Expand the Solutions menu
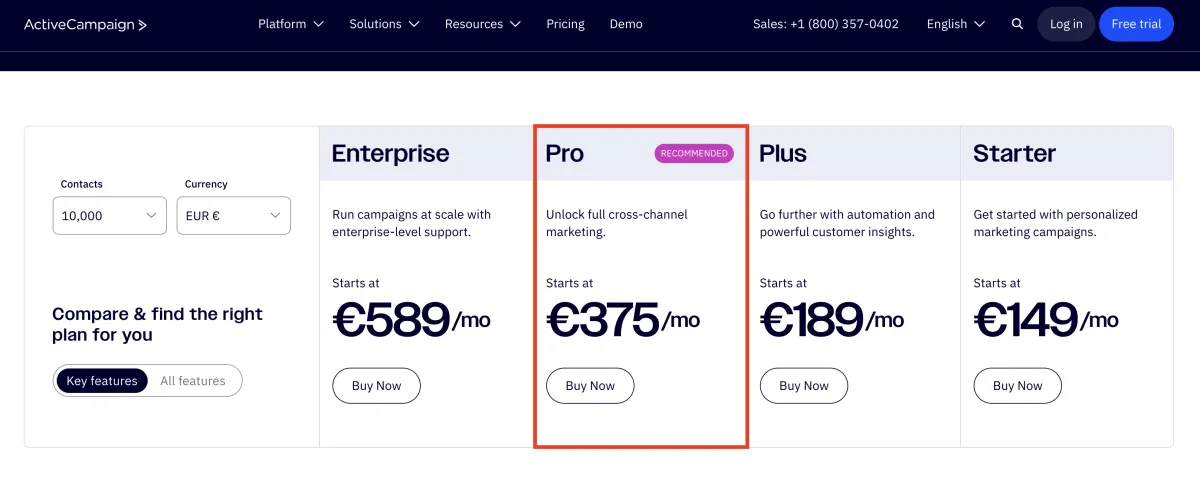The width and height of the screenshot is (1200, 493). (x=385, y=24)
